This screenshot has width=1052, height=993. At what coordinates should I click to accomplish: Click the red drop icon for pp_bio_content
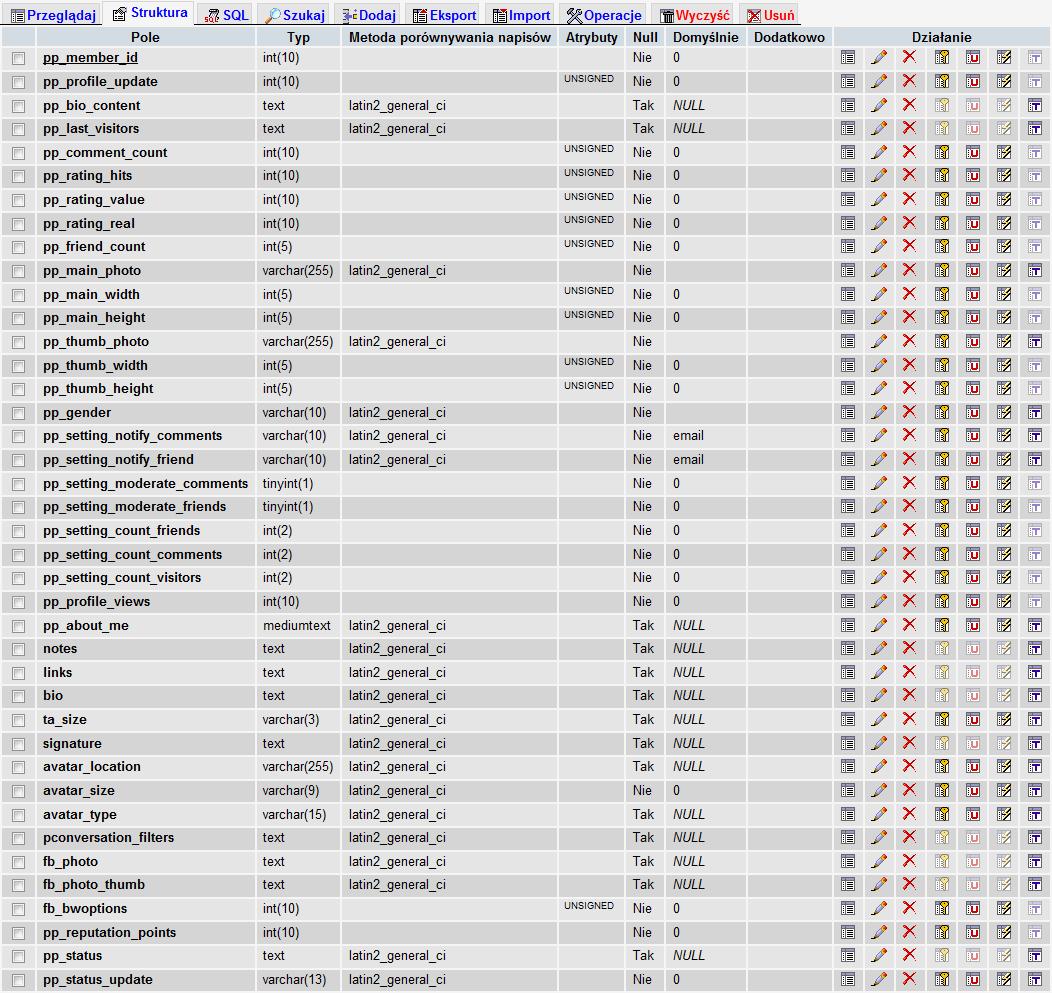click(909, 105)
